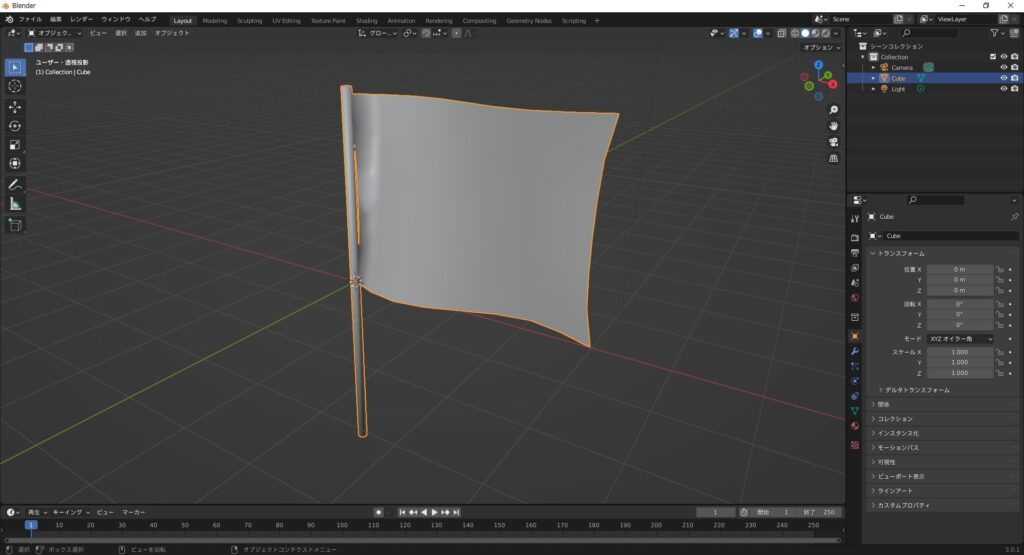The width and height of the screenshot is (1024, 555).
Task: Switch to the Sculpting workspace tab
Action: (x=249, y=20)
